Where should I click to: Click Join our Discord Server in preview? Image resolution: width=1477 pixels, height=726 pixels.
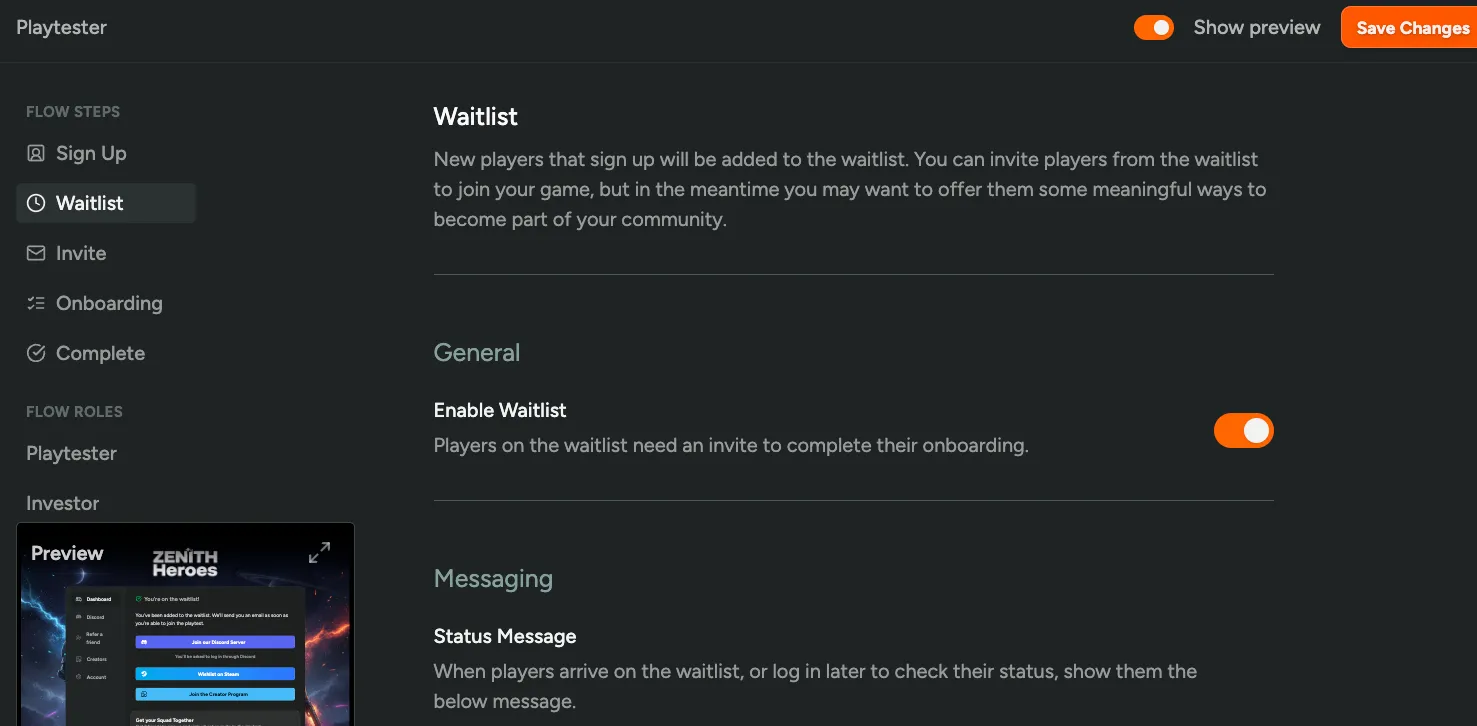pos(215,642)
